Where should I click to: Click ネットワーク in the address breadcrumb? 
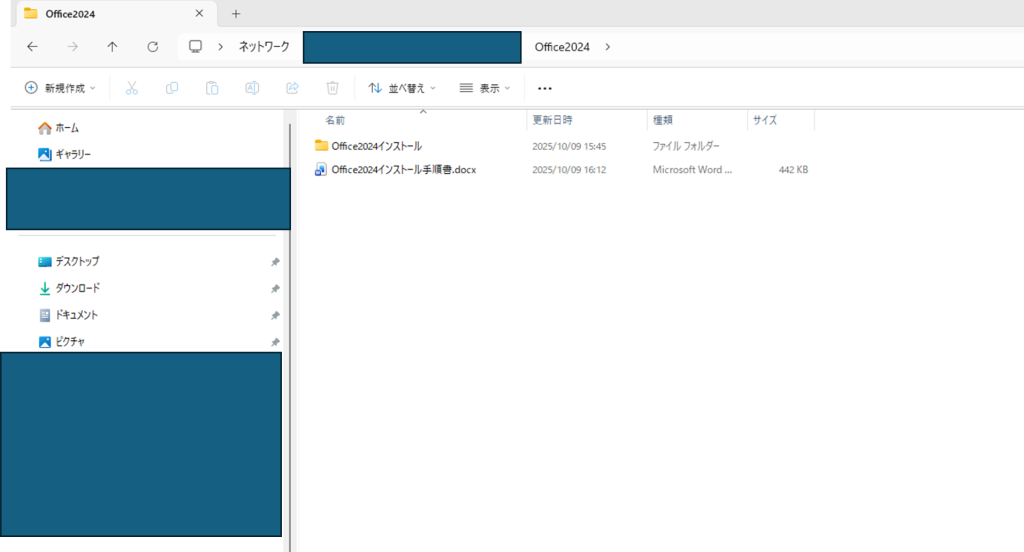coord(262,47)
